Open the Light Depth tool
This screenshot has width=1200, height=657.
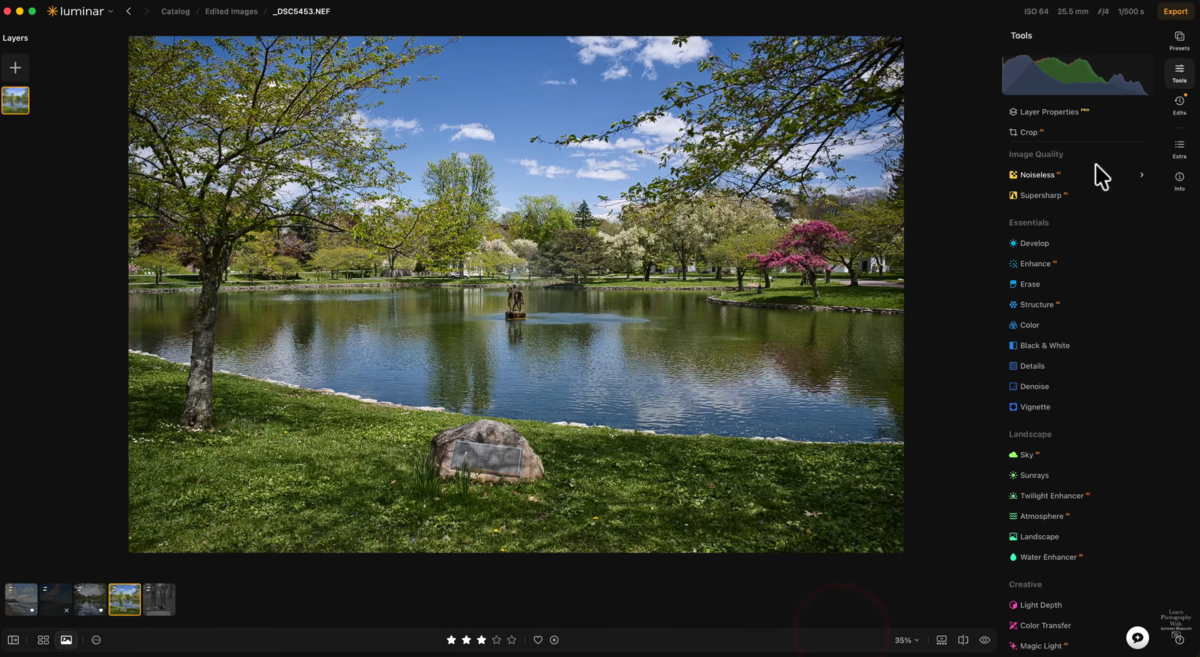tap(1035, 605)
